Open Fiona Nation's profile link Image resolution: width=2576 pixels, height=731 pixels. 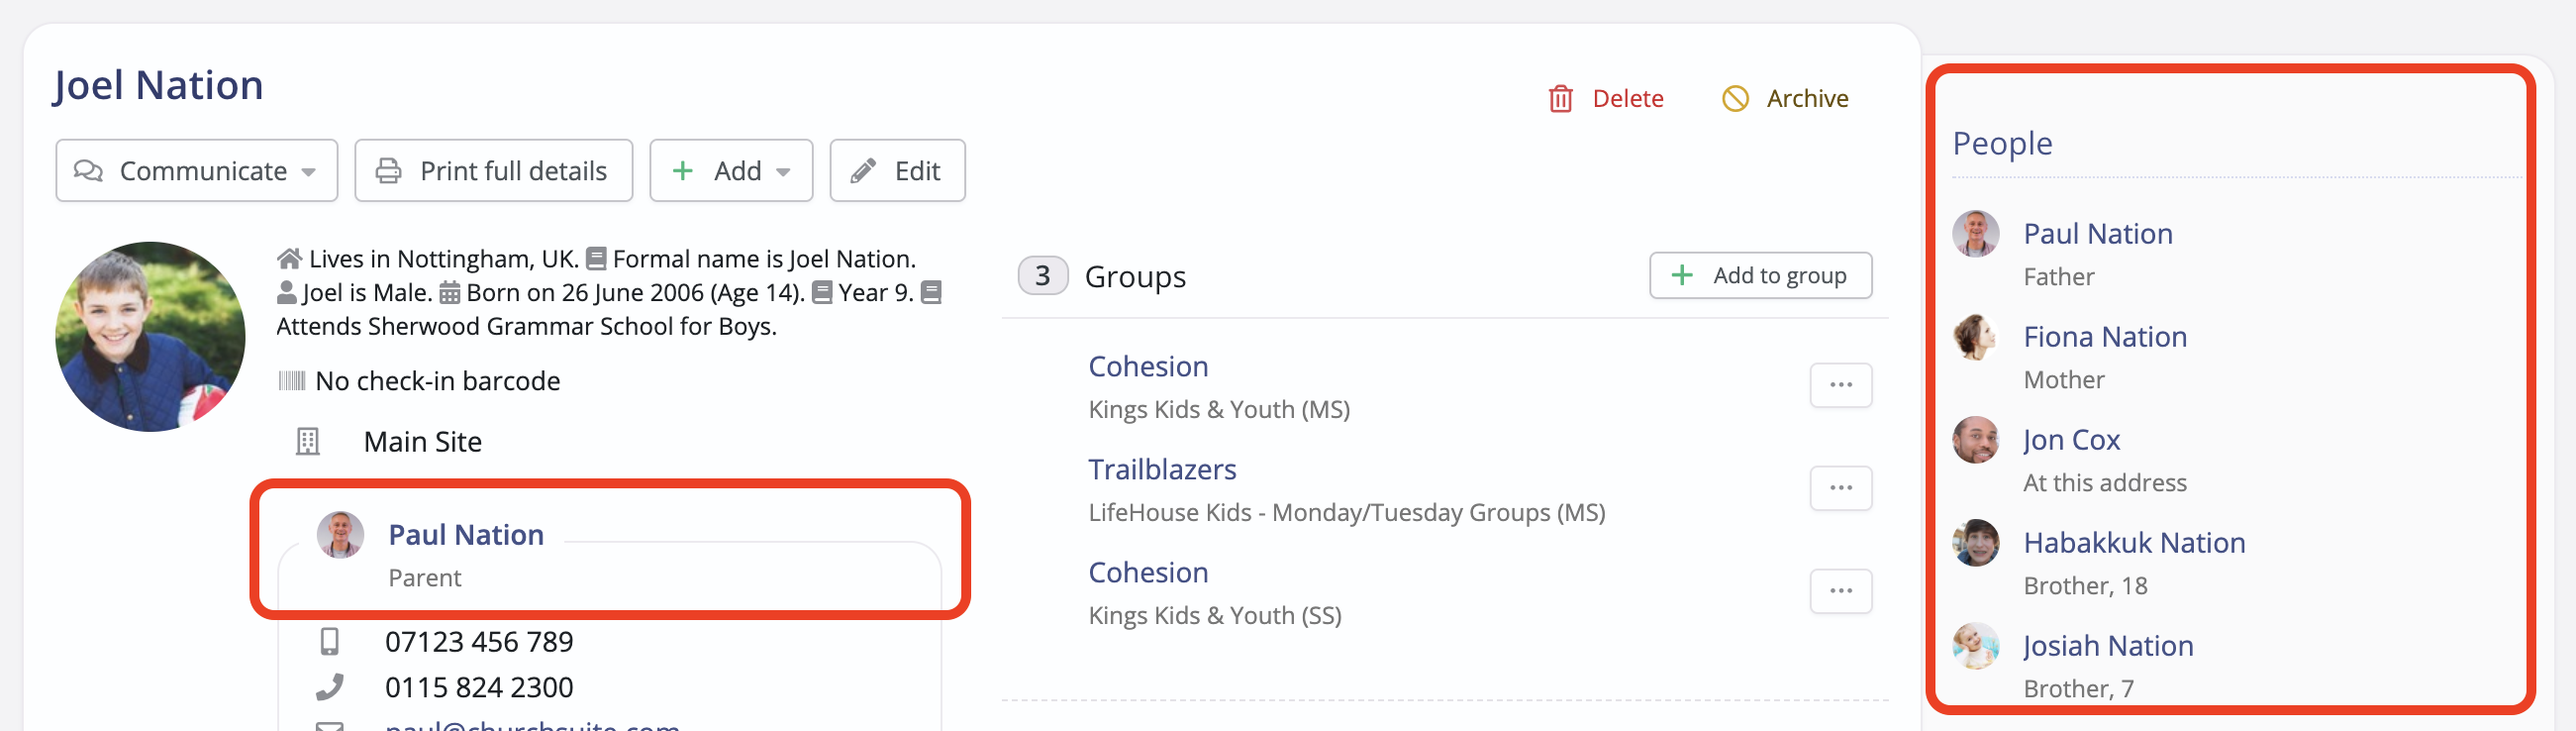[x=2104, y=337]
